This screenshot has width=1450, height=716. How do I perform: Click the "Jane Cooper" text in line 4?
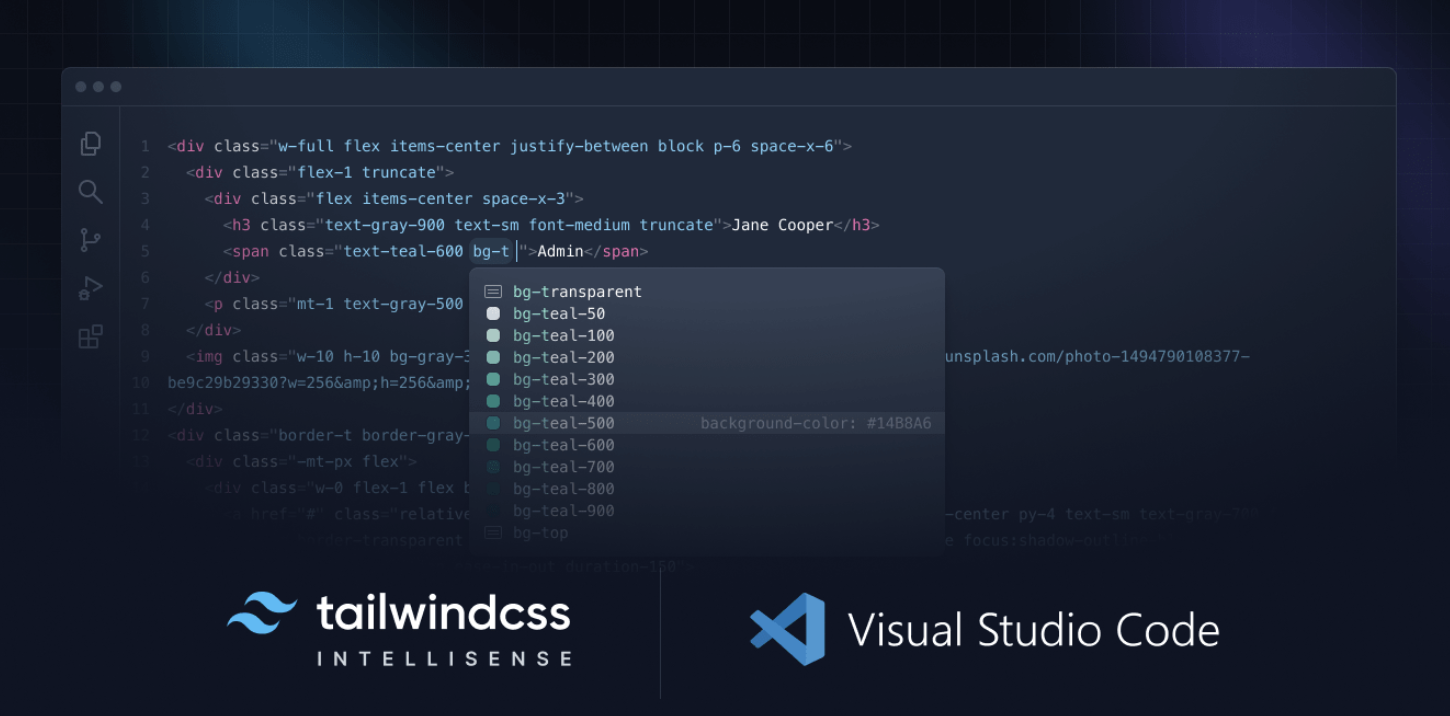point(783,226)
